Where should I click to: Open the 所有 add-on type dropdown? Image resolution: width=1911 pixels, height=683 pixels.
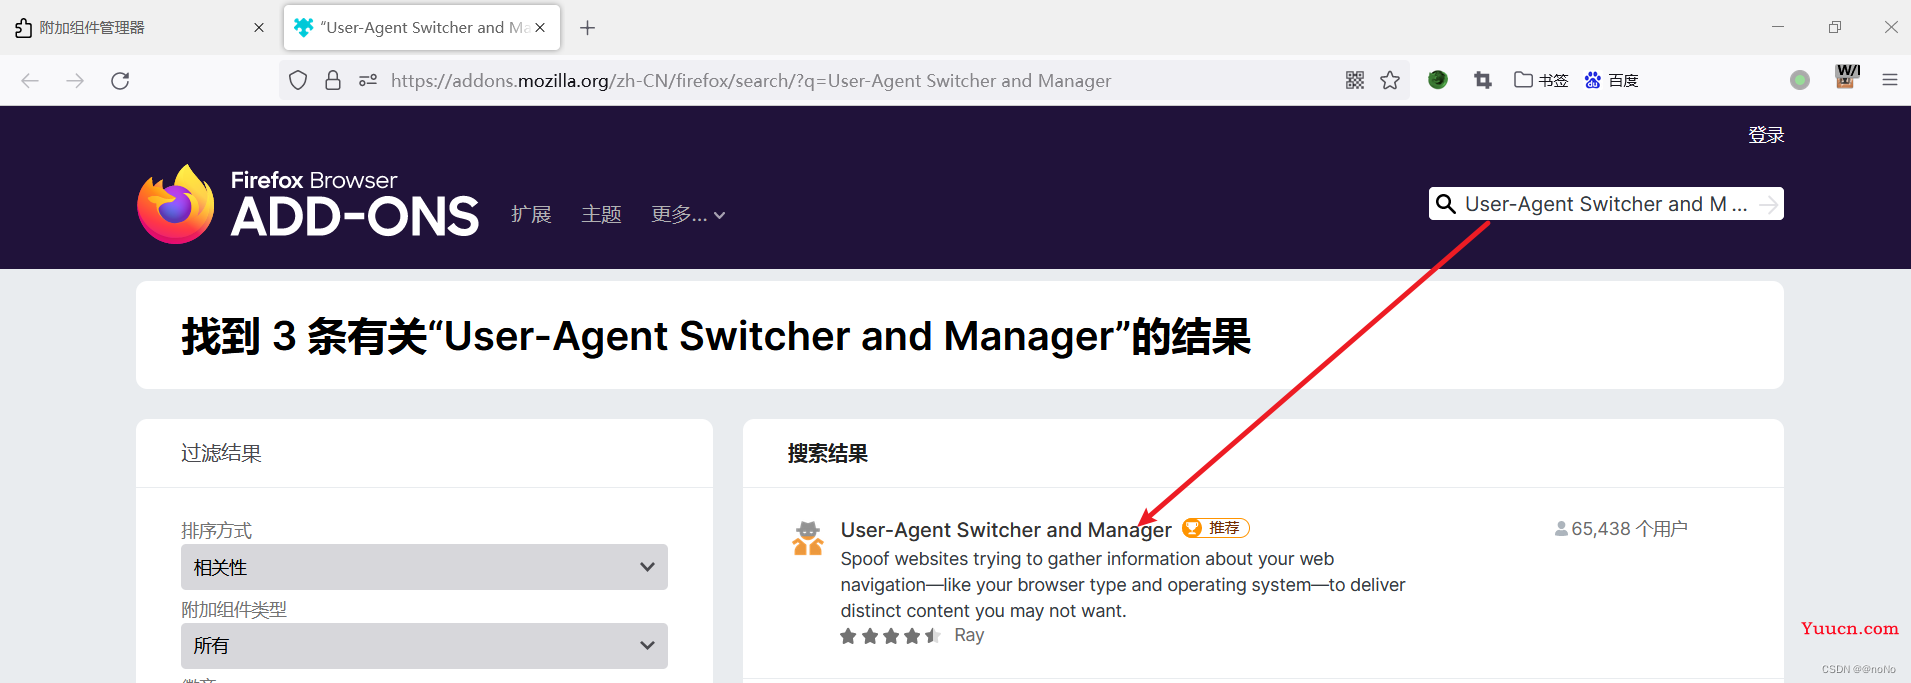[x=424, y=646]
